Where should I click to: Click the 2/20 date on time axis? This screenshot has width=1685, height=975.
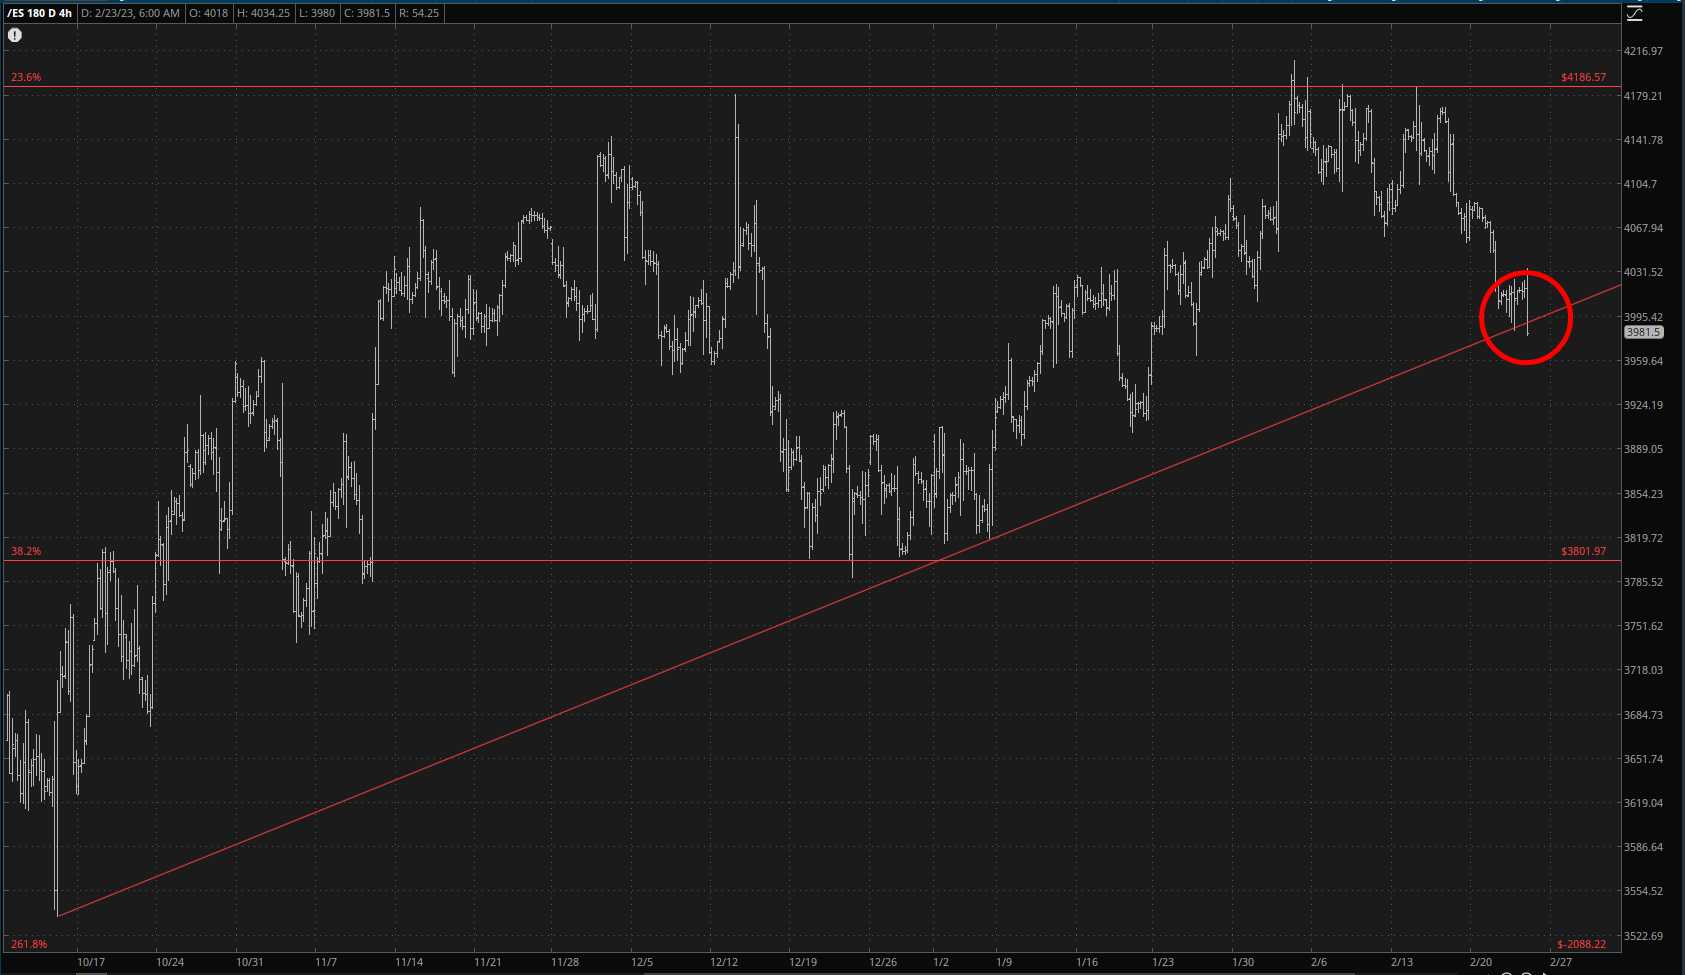tap(1480, 962)
